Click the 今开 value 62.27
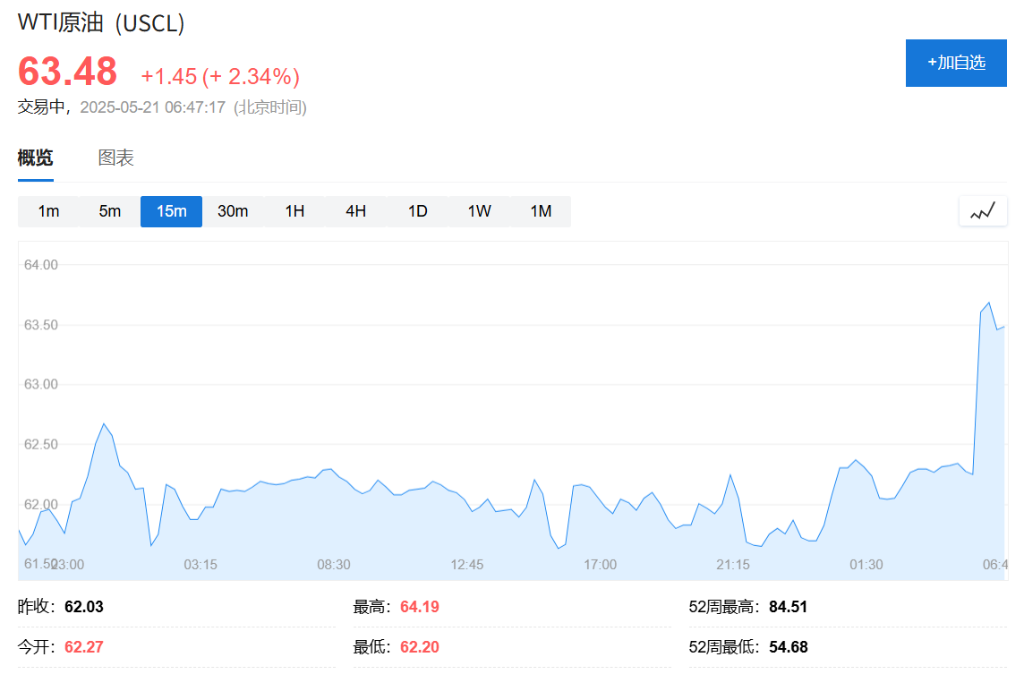1024x677 pixels. click(84, 648)
